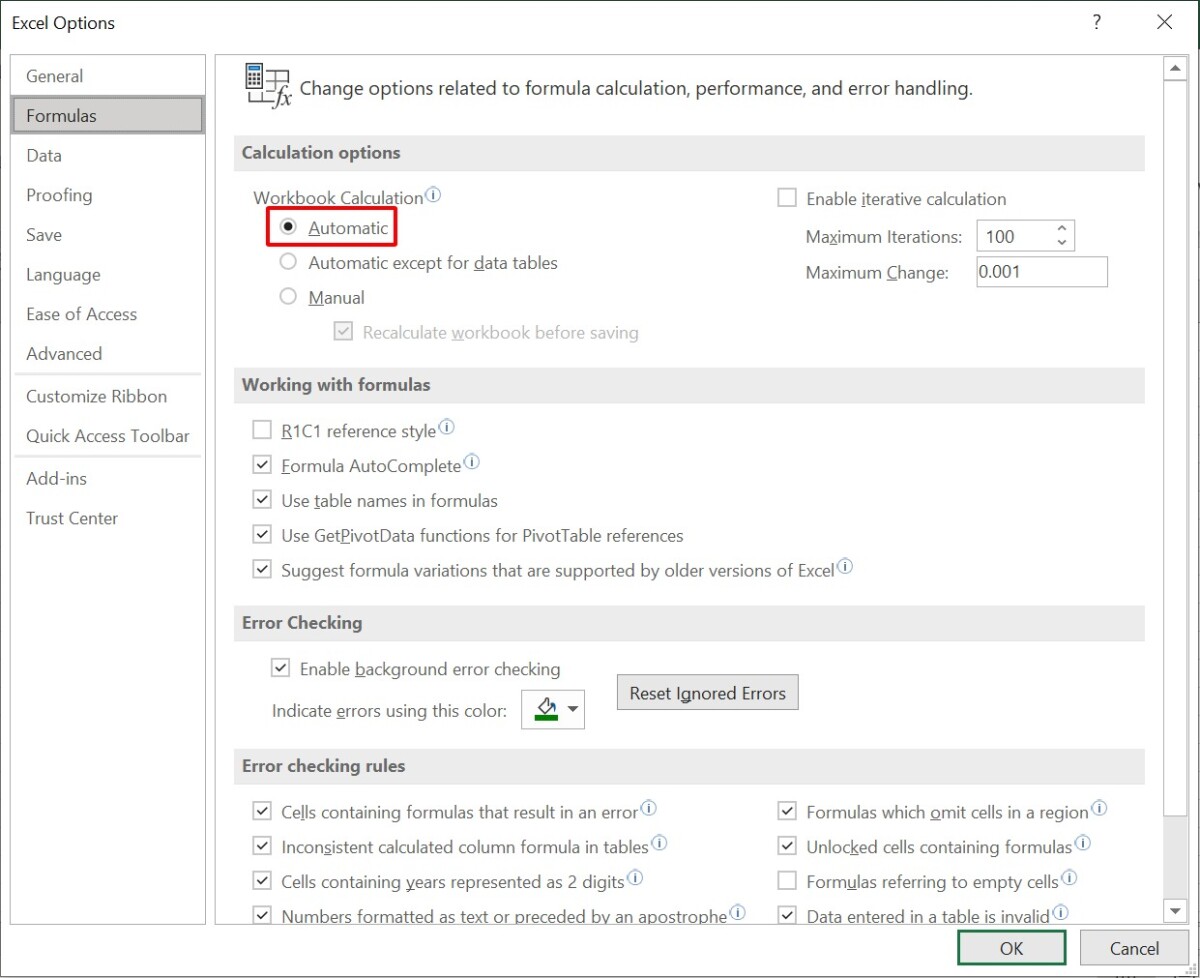Open the Quick Access Toolbar category
1200x978 pixels.
pyautogui.click(x=107, y=436)
